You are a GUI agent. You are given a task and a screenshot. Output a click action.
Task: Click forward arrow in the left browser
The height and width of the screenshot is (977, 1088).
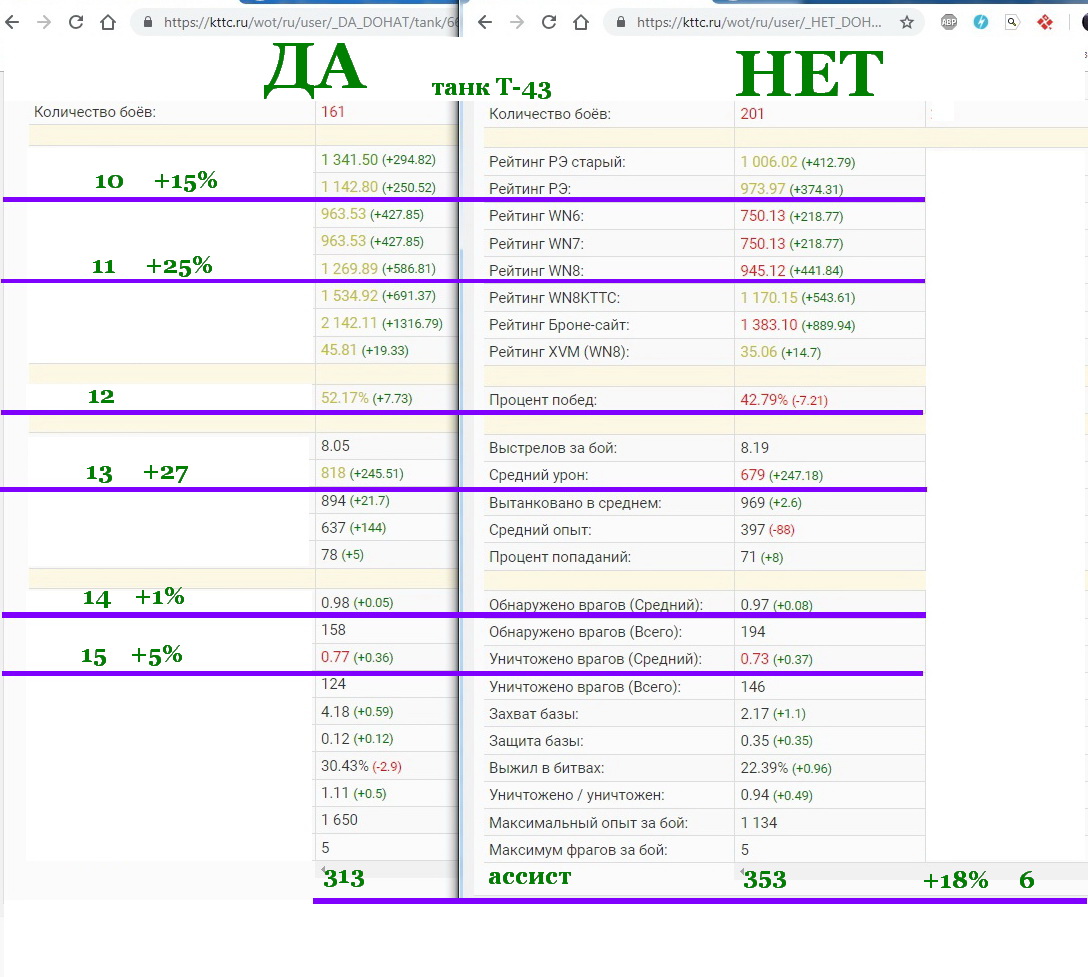coord(44,22)
